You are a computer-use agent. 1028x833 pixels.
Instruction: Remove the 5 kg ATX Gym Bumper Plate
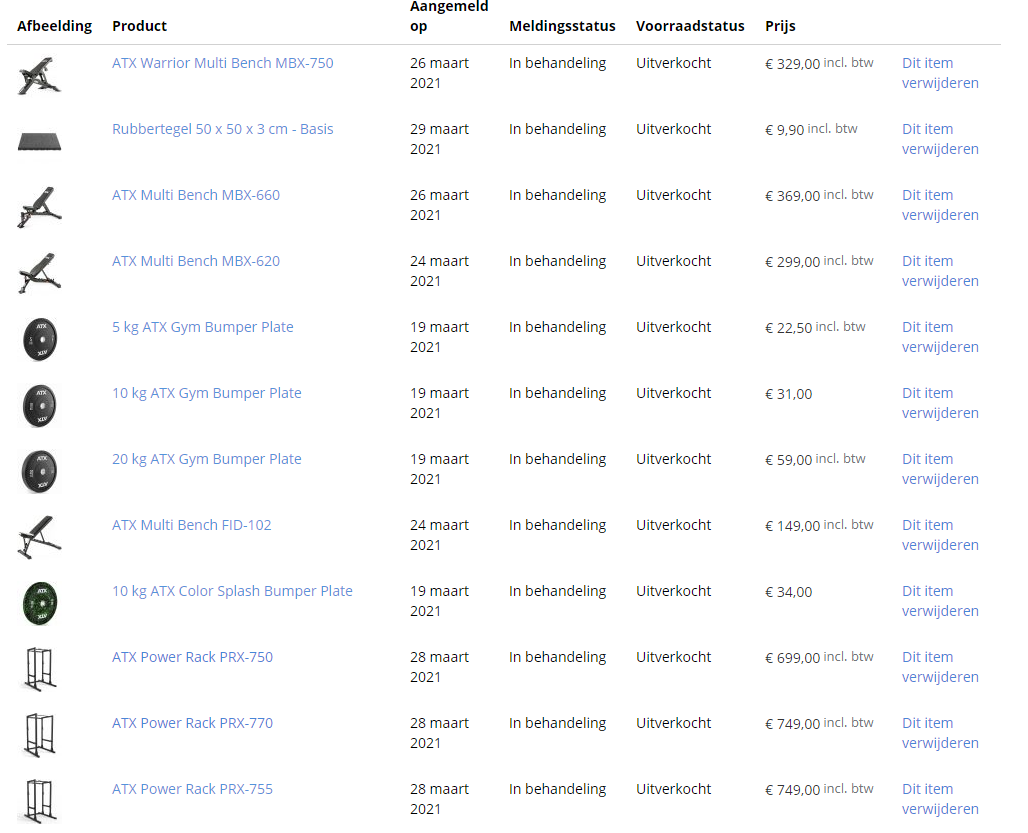tap(939, 337)
